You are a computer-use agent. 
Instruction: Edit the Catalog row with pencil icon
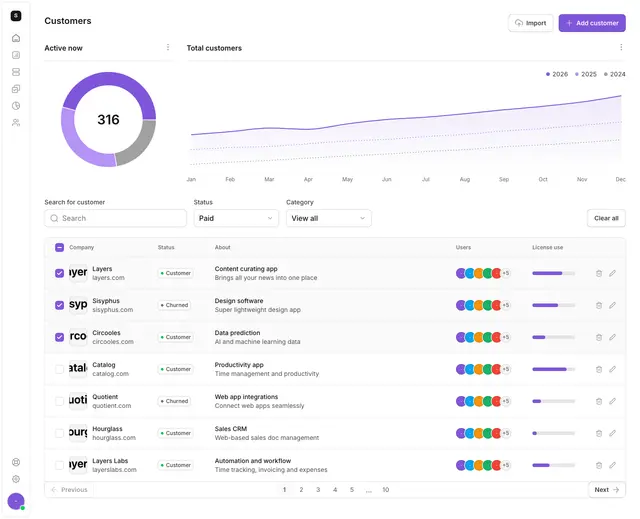pyautogui.click(x=612, y=369)
